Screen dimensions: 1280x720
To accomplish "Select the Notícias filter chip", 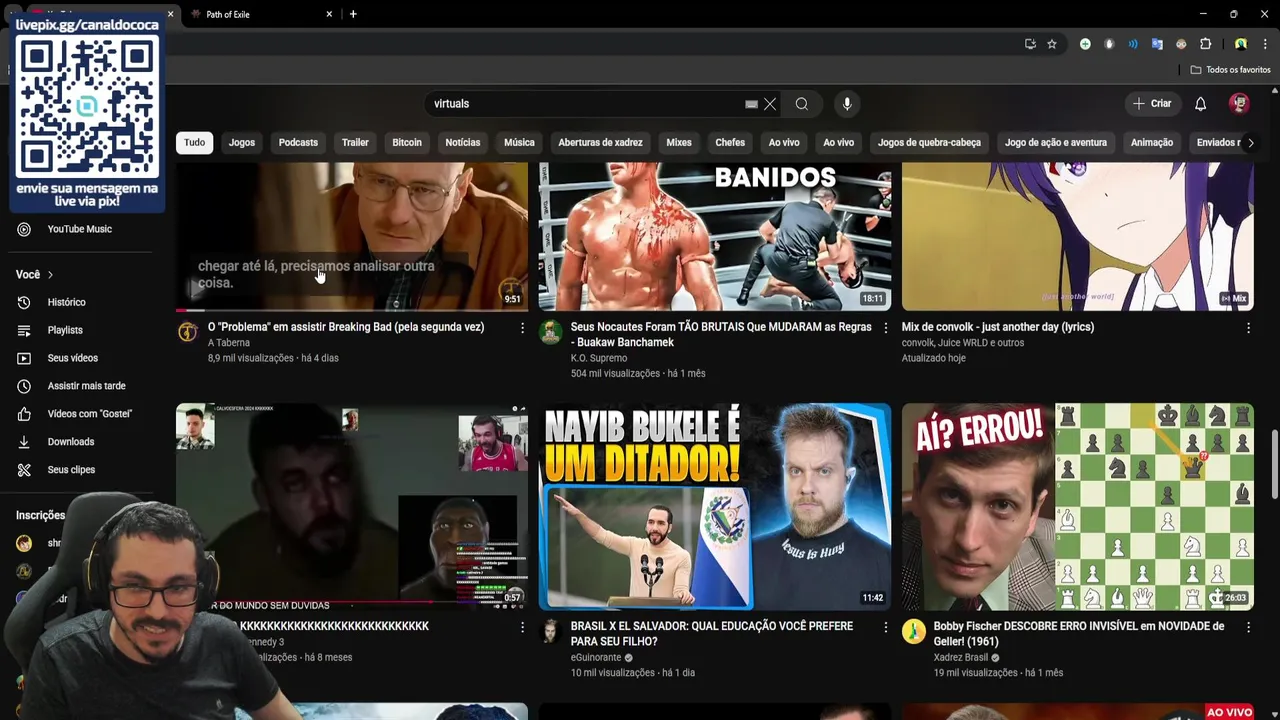I will click(x=463, y=142).
